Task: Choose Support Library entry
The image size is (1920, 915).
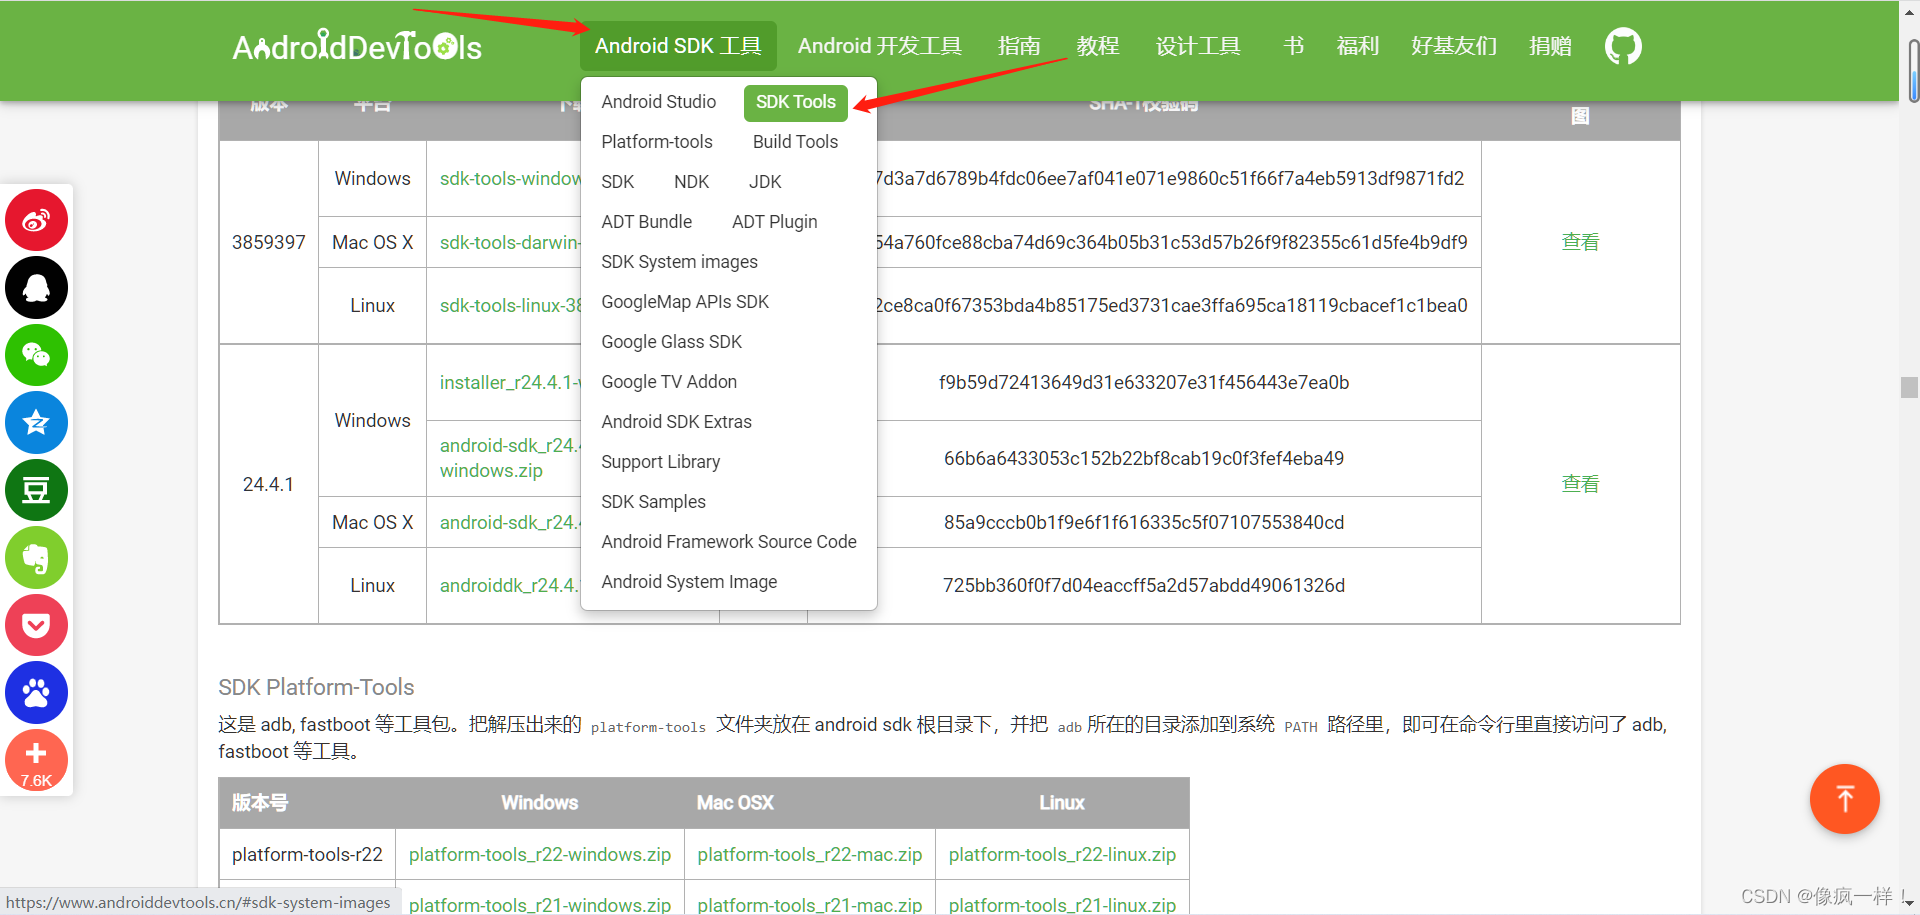Action: click(x=661, y=462)
